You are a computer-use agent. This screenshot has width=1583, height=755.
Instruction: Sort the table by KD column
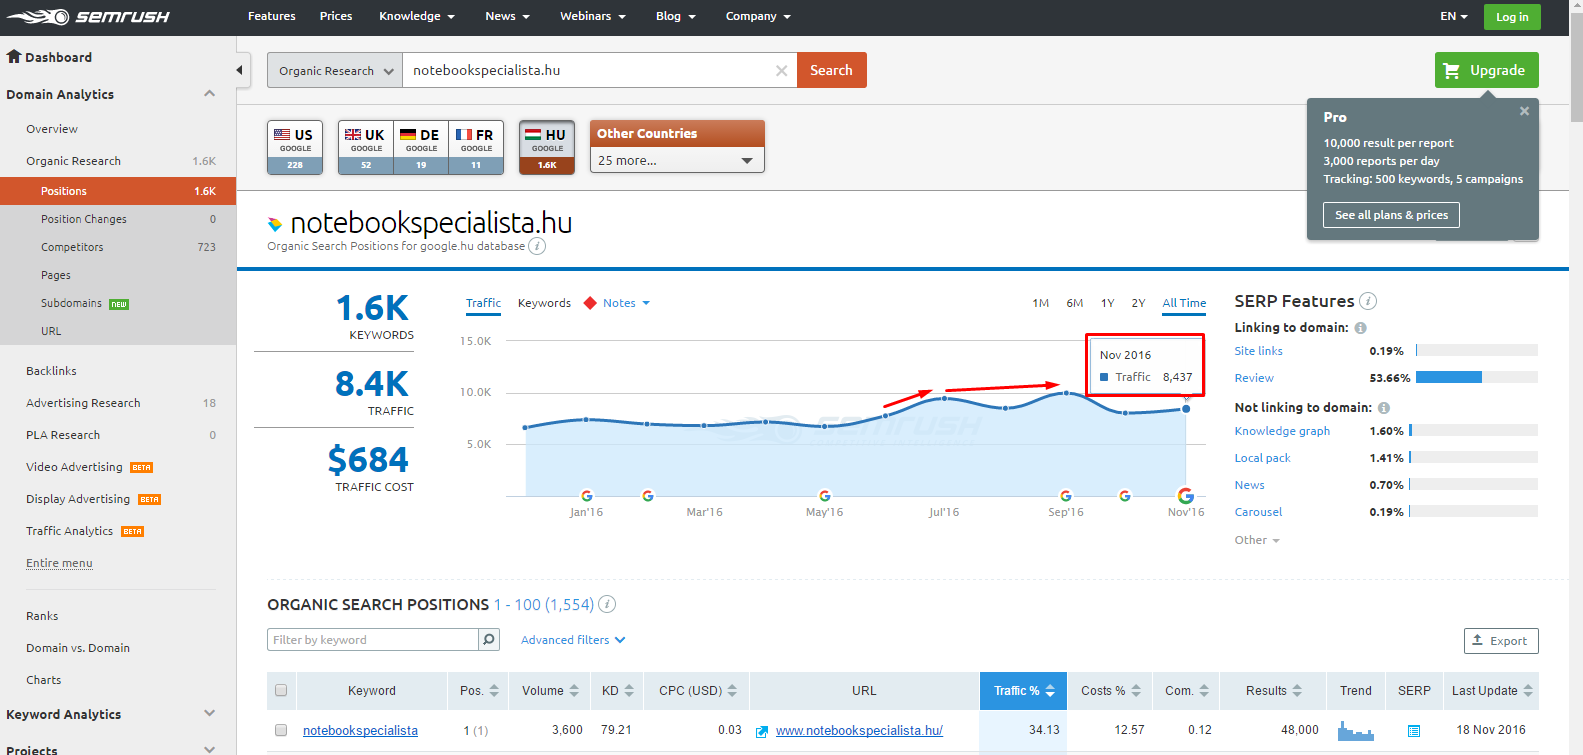[617, 691]
